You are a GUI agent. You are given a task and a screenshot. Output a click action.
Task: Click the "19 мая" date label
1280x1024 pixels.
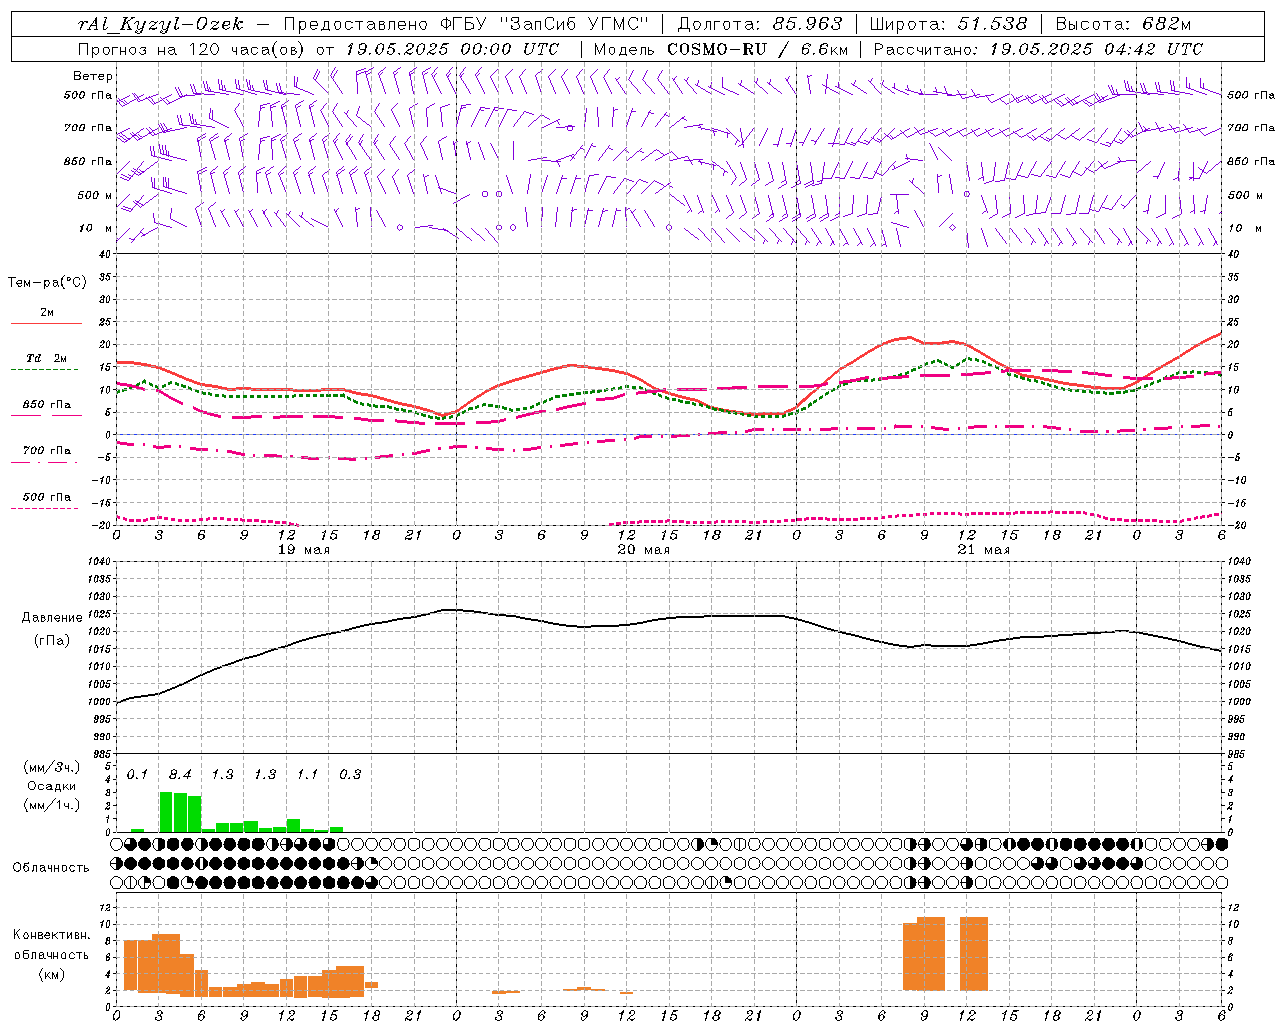(304, 550)
